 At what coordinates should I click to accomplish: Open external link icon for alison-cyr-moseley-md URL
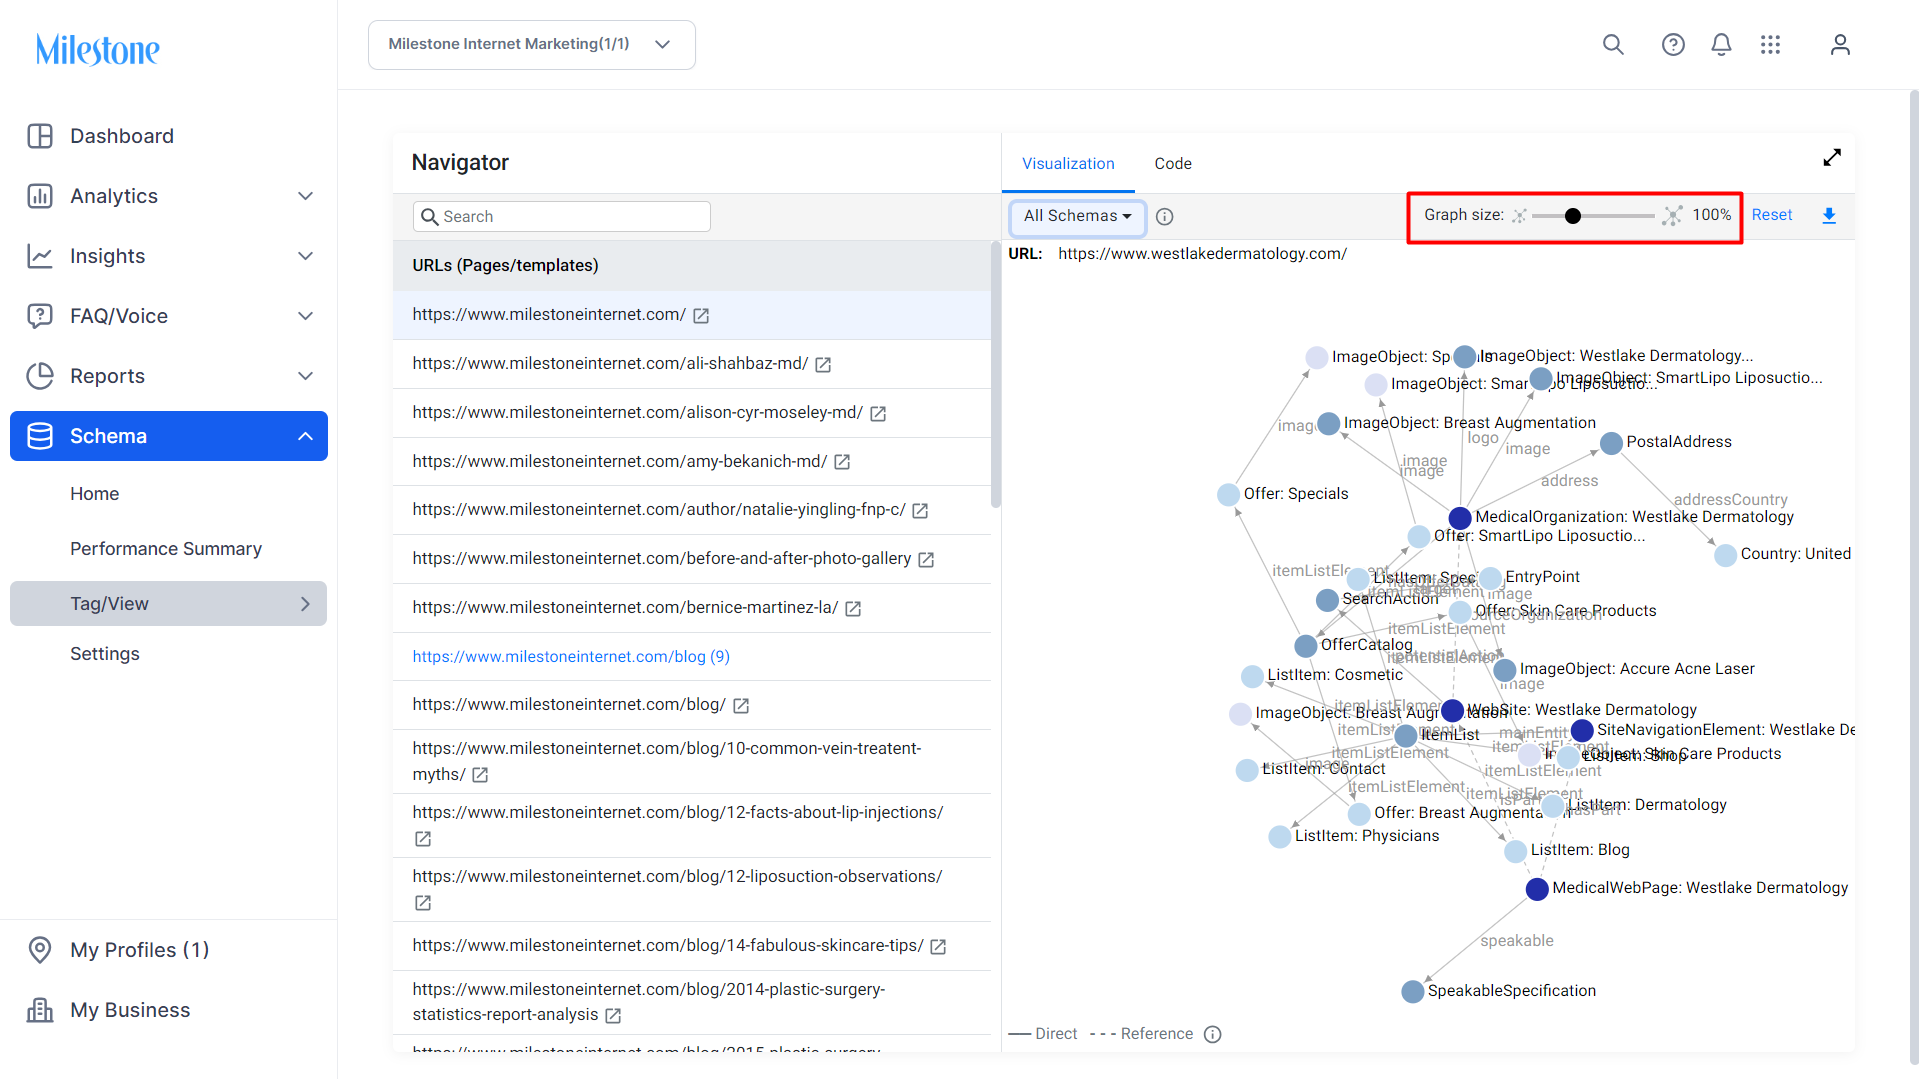(x=878, y=414)
